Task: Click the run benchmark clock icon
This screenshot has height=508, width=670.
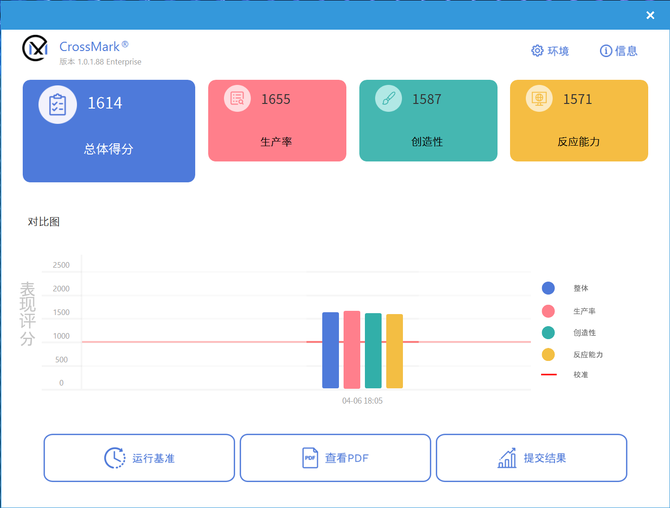Action: click(x=115, y=458)
